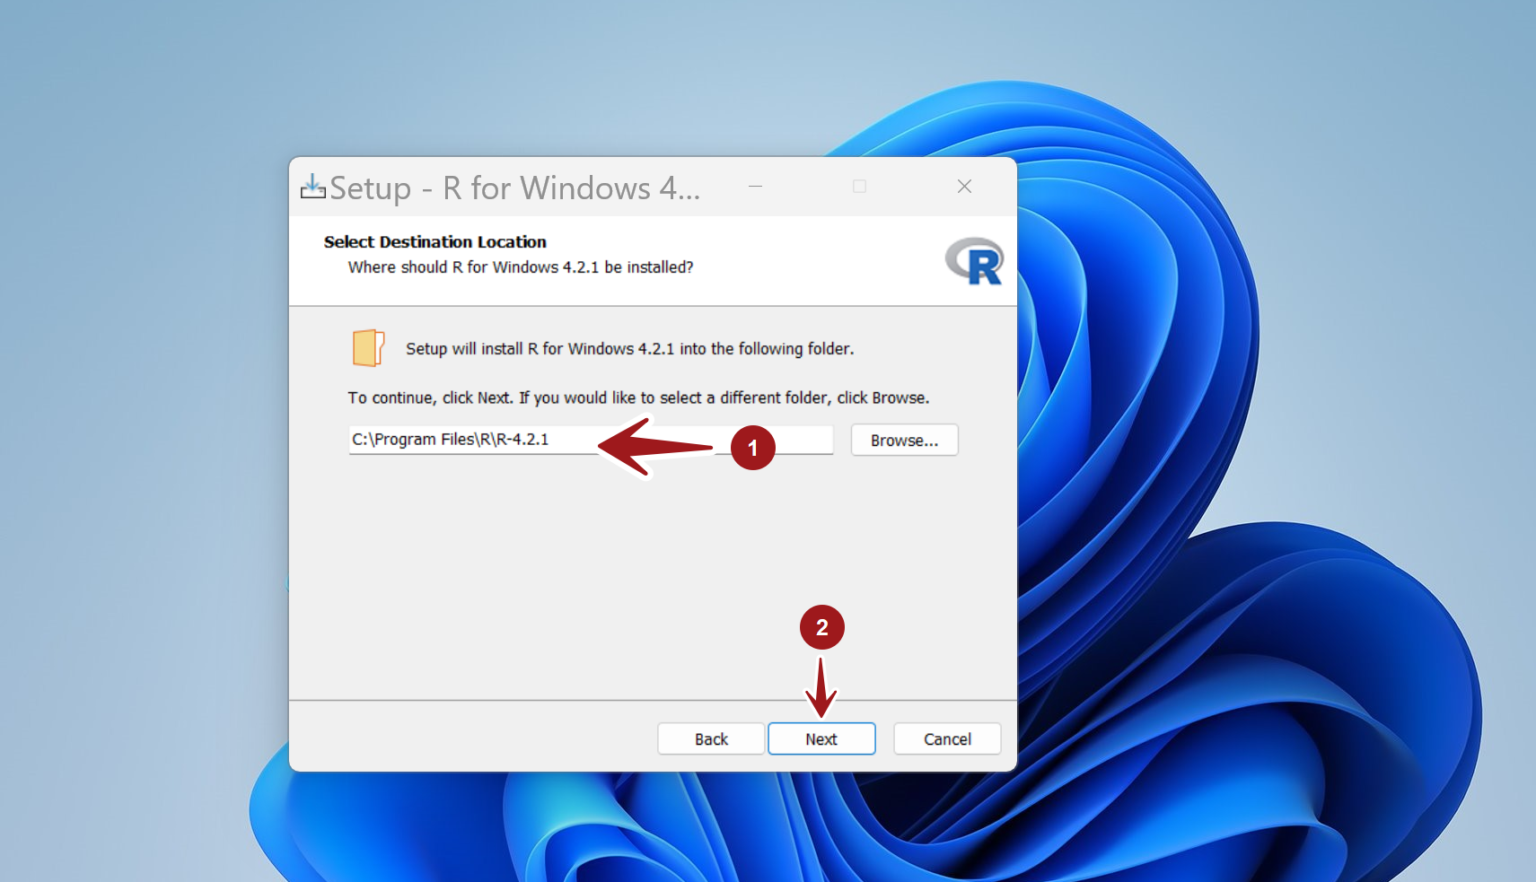Open Browse to pick a different folder
The height and width of the screenshot is (882, 1536).
903,440
